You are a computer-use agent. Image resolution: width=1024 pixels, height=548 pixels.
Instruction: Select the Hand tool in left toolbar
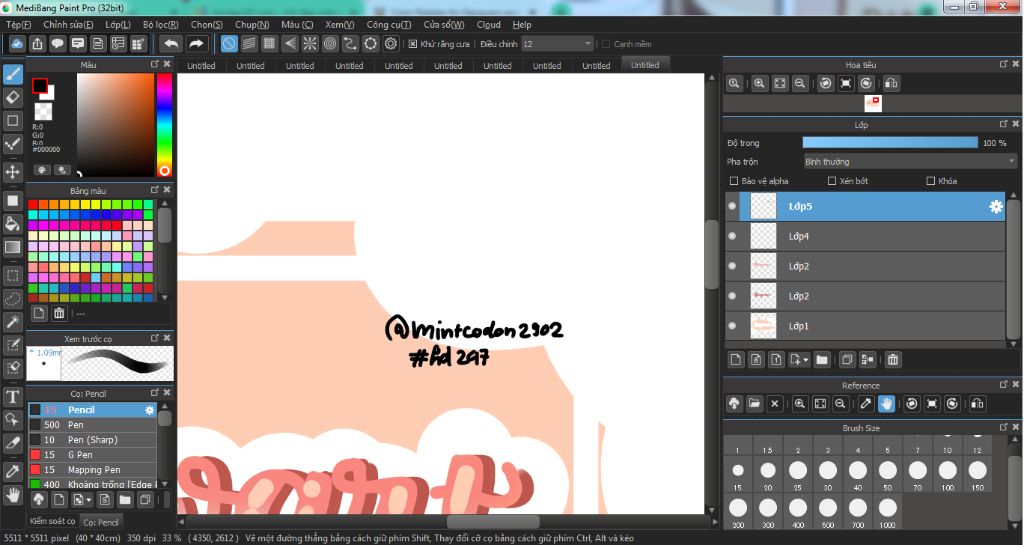pos(12,494)
